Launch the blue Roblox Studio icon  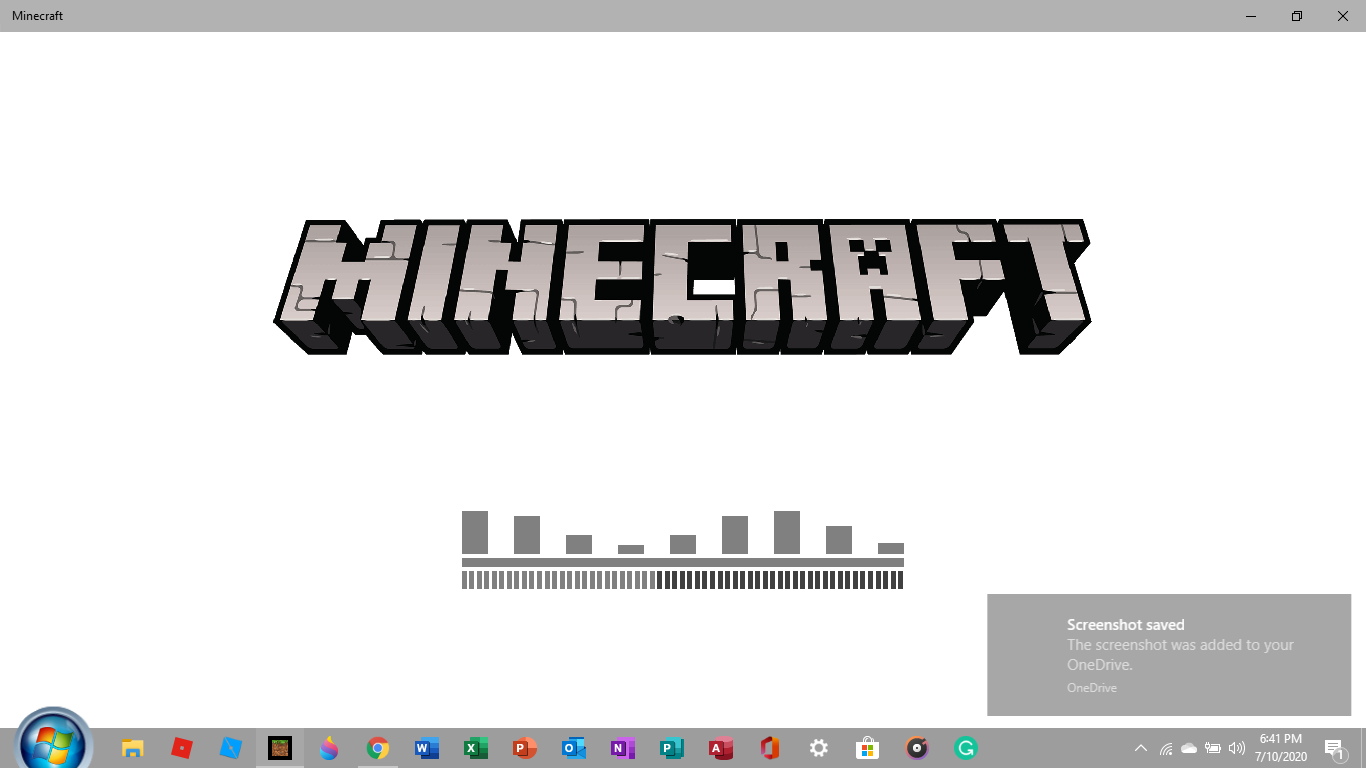(x=230, y=748)
